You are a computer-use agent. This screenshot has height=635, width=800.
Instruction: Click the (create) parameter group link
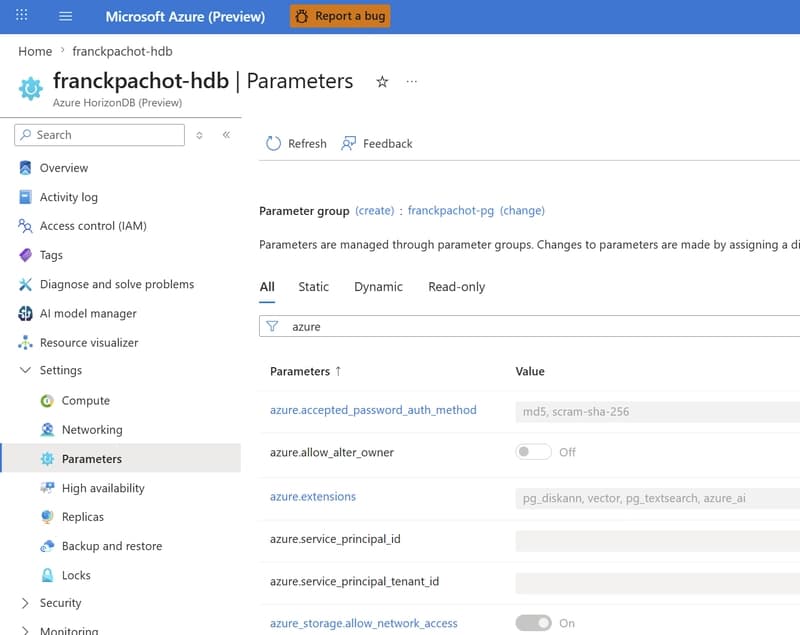pyautogui.click(x=374, y=211)
